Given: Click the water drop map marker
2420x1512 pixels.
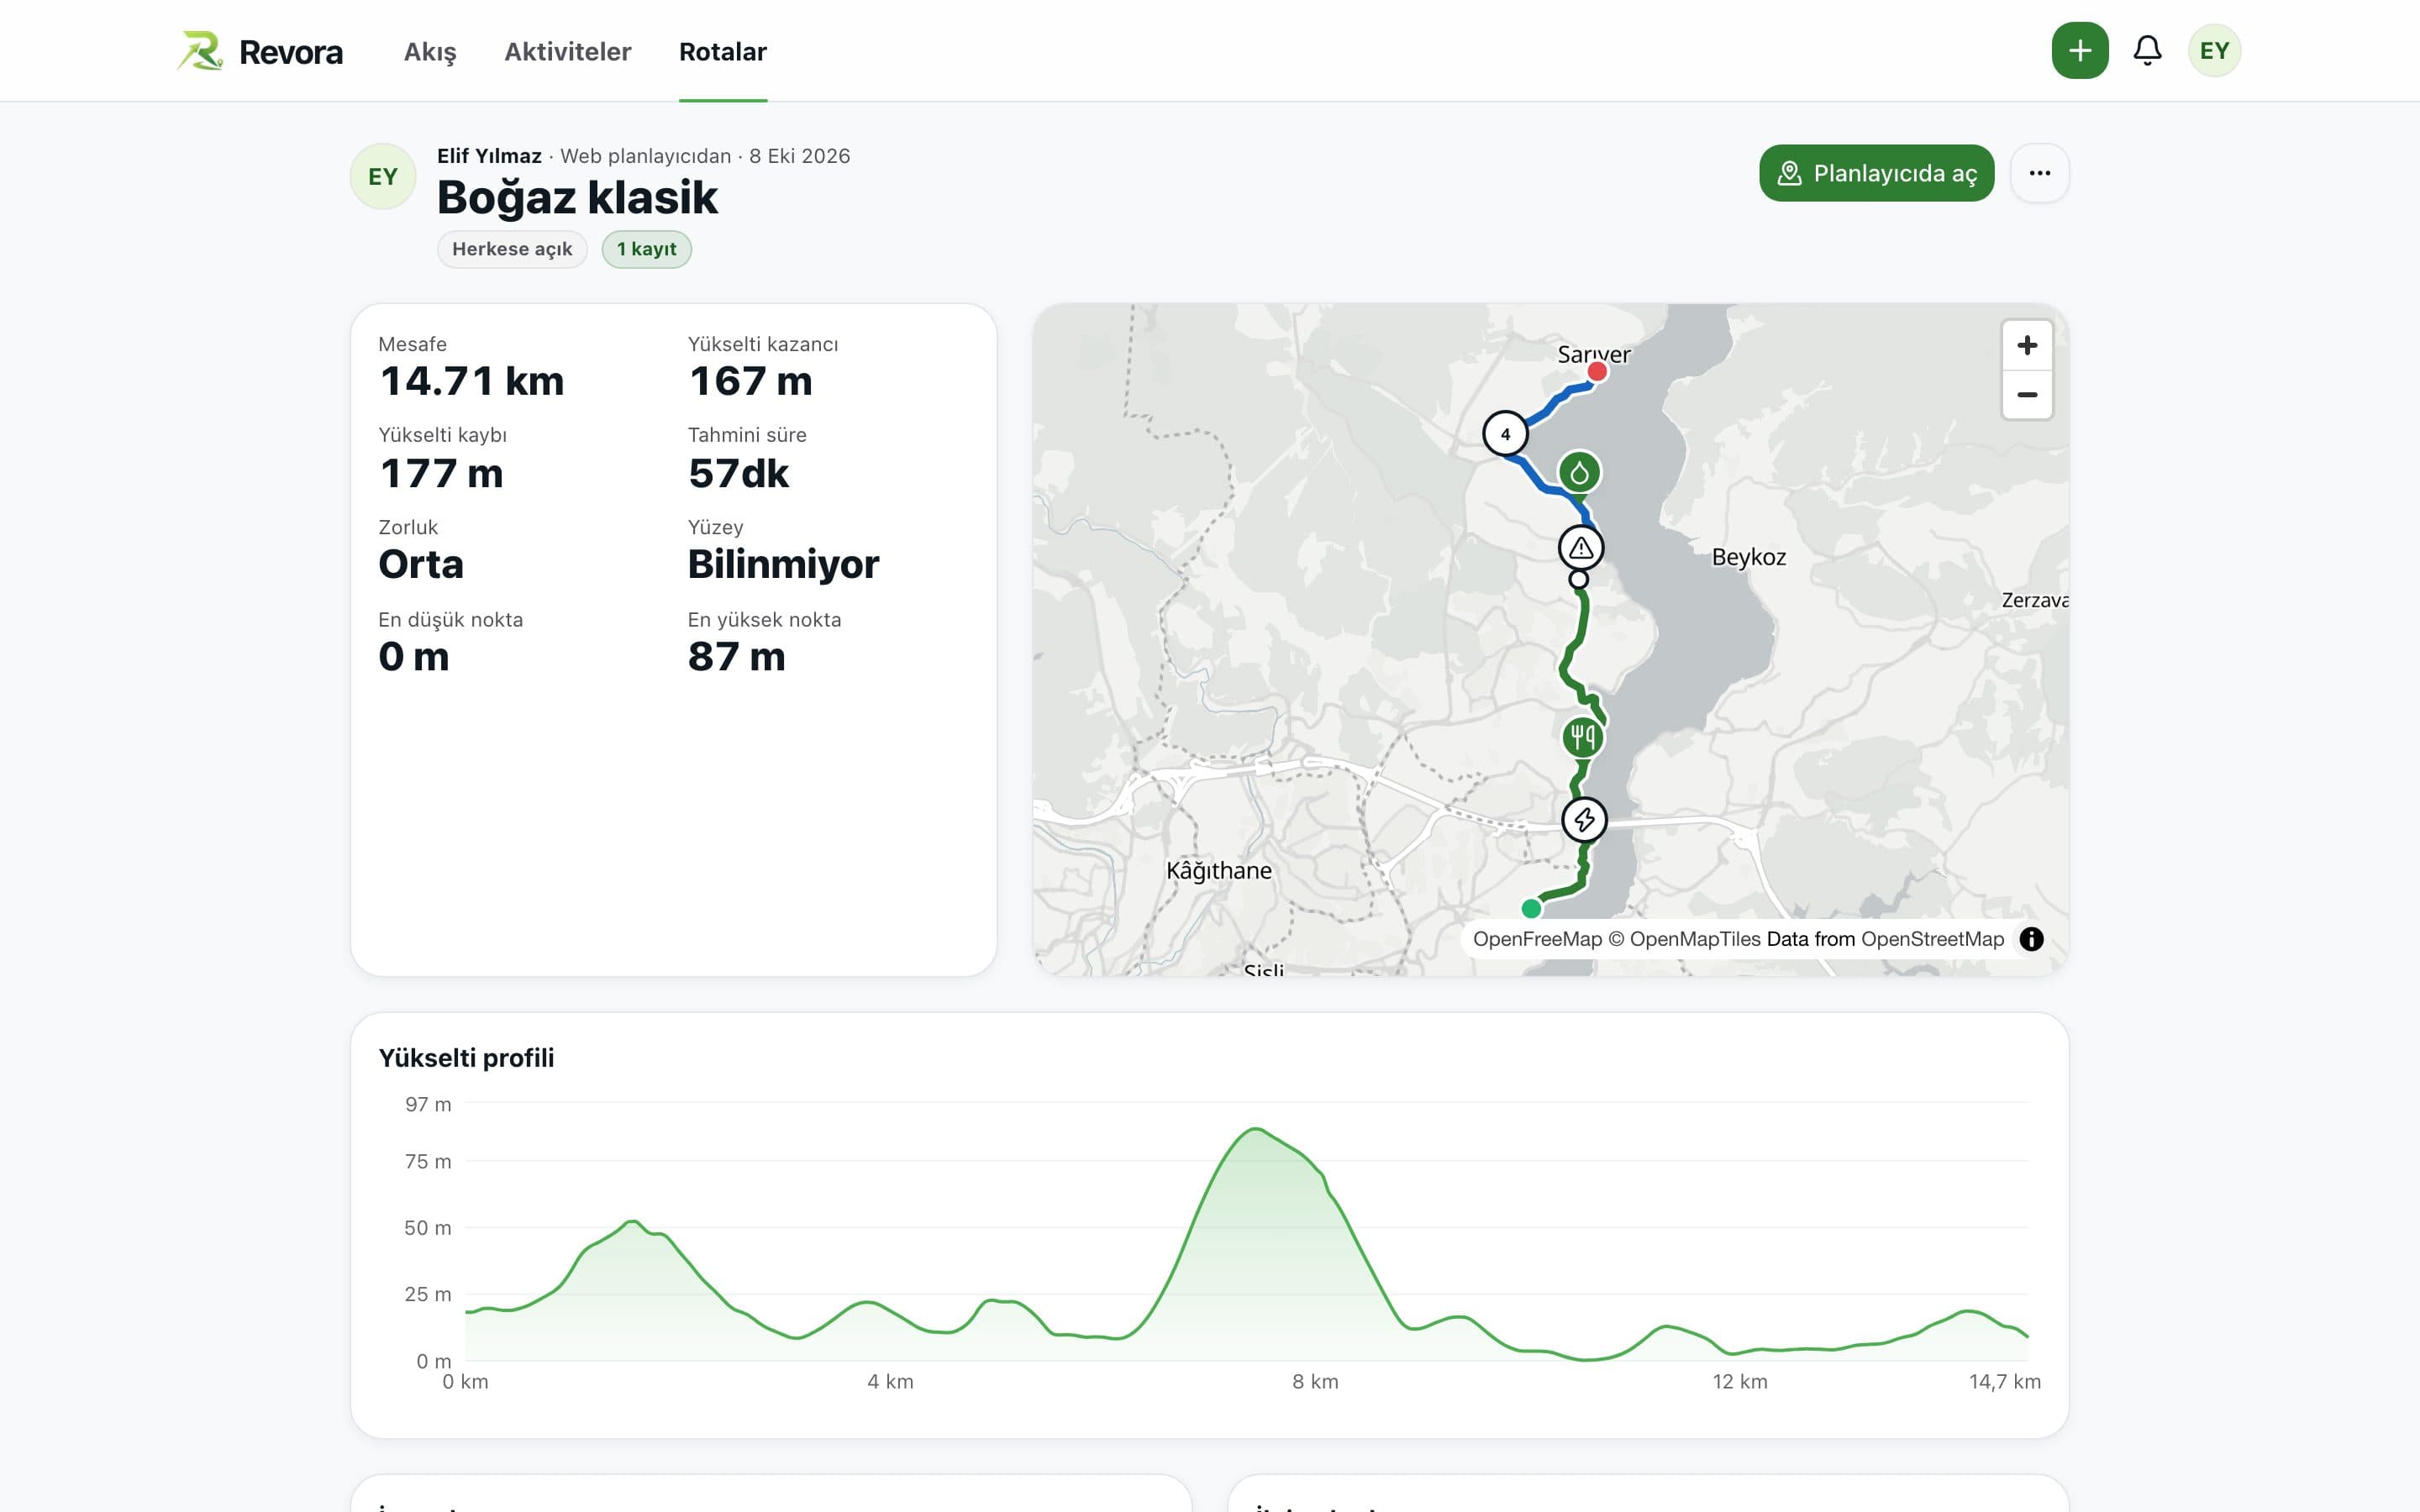Looking at the screenshot, I should click(1579, 472).
